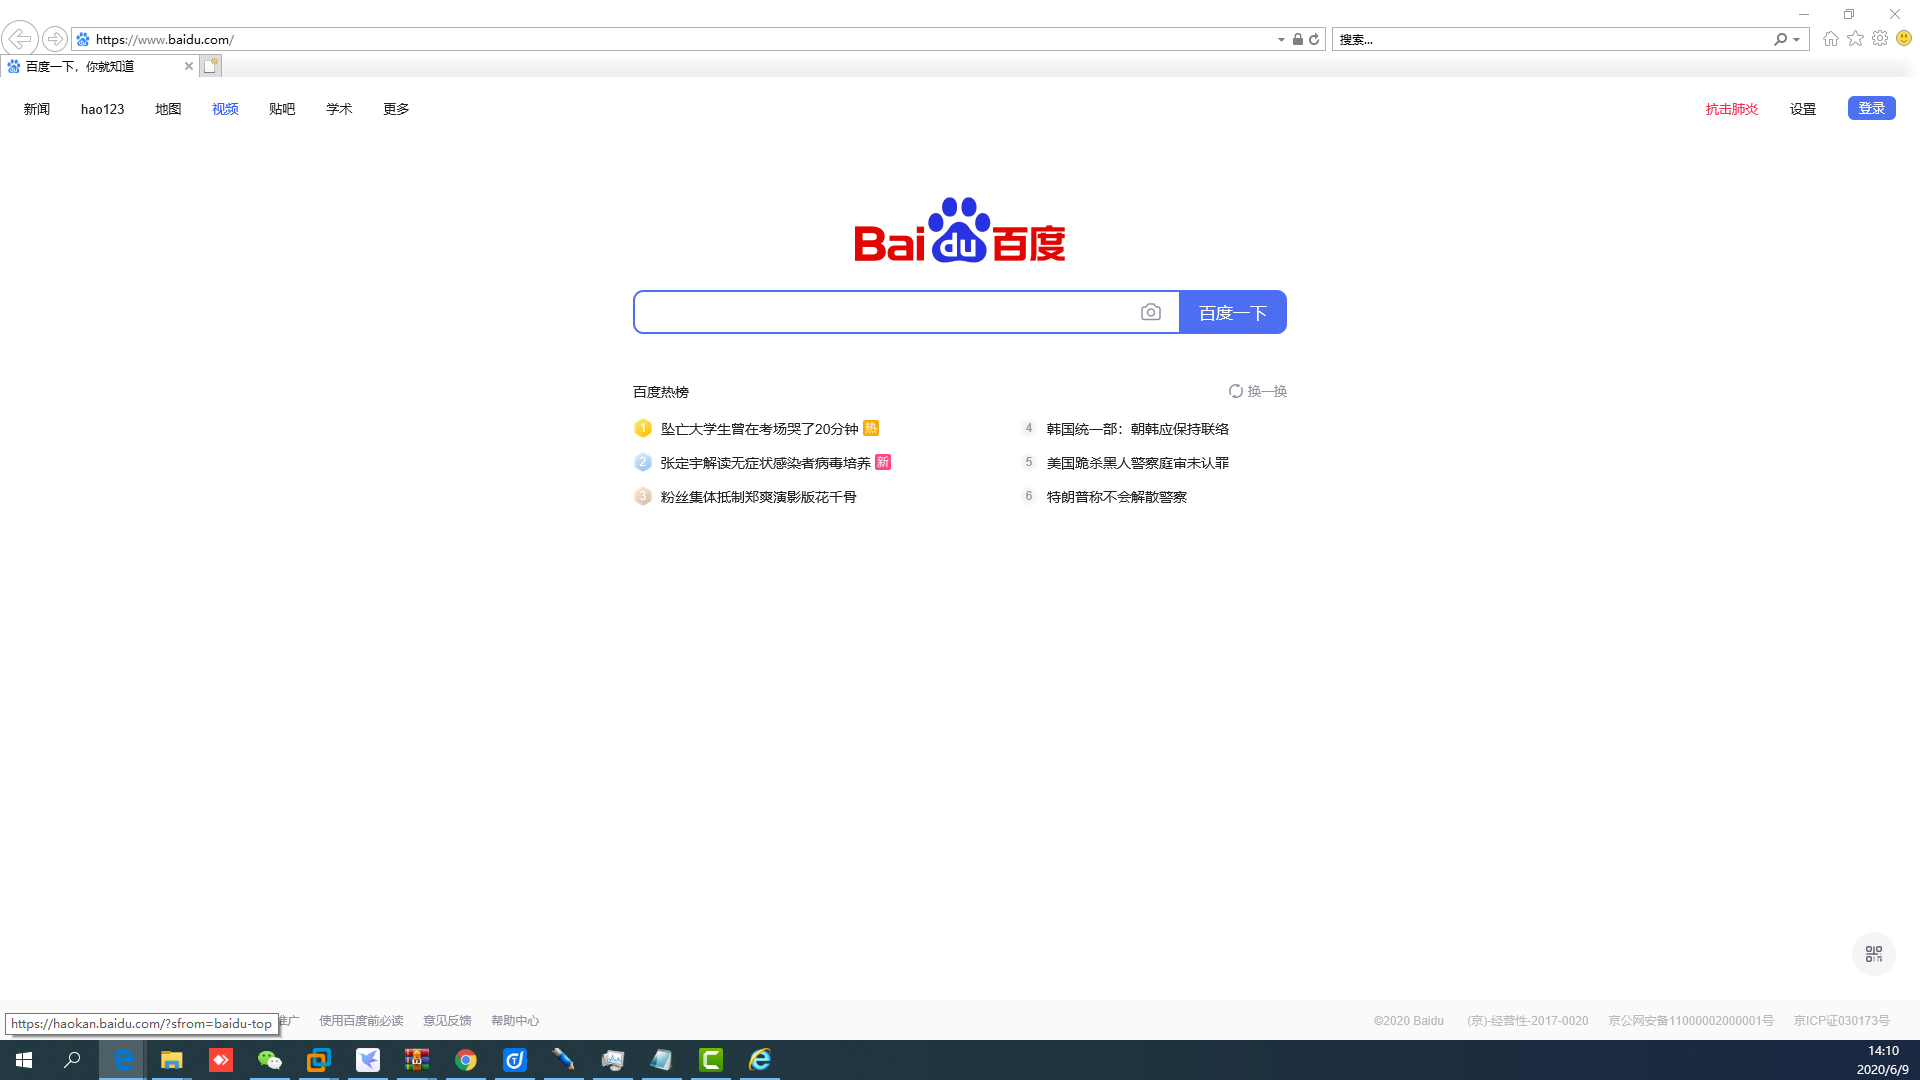Screen dimensions: 1920x1080
Task: Click the browser back arrow button
Action: point(20,39)
